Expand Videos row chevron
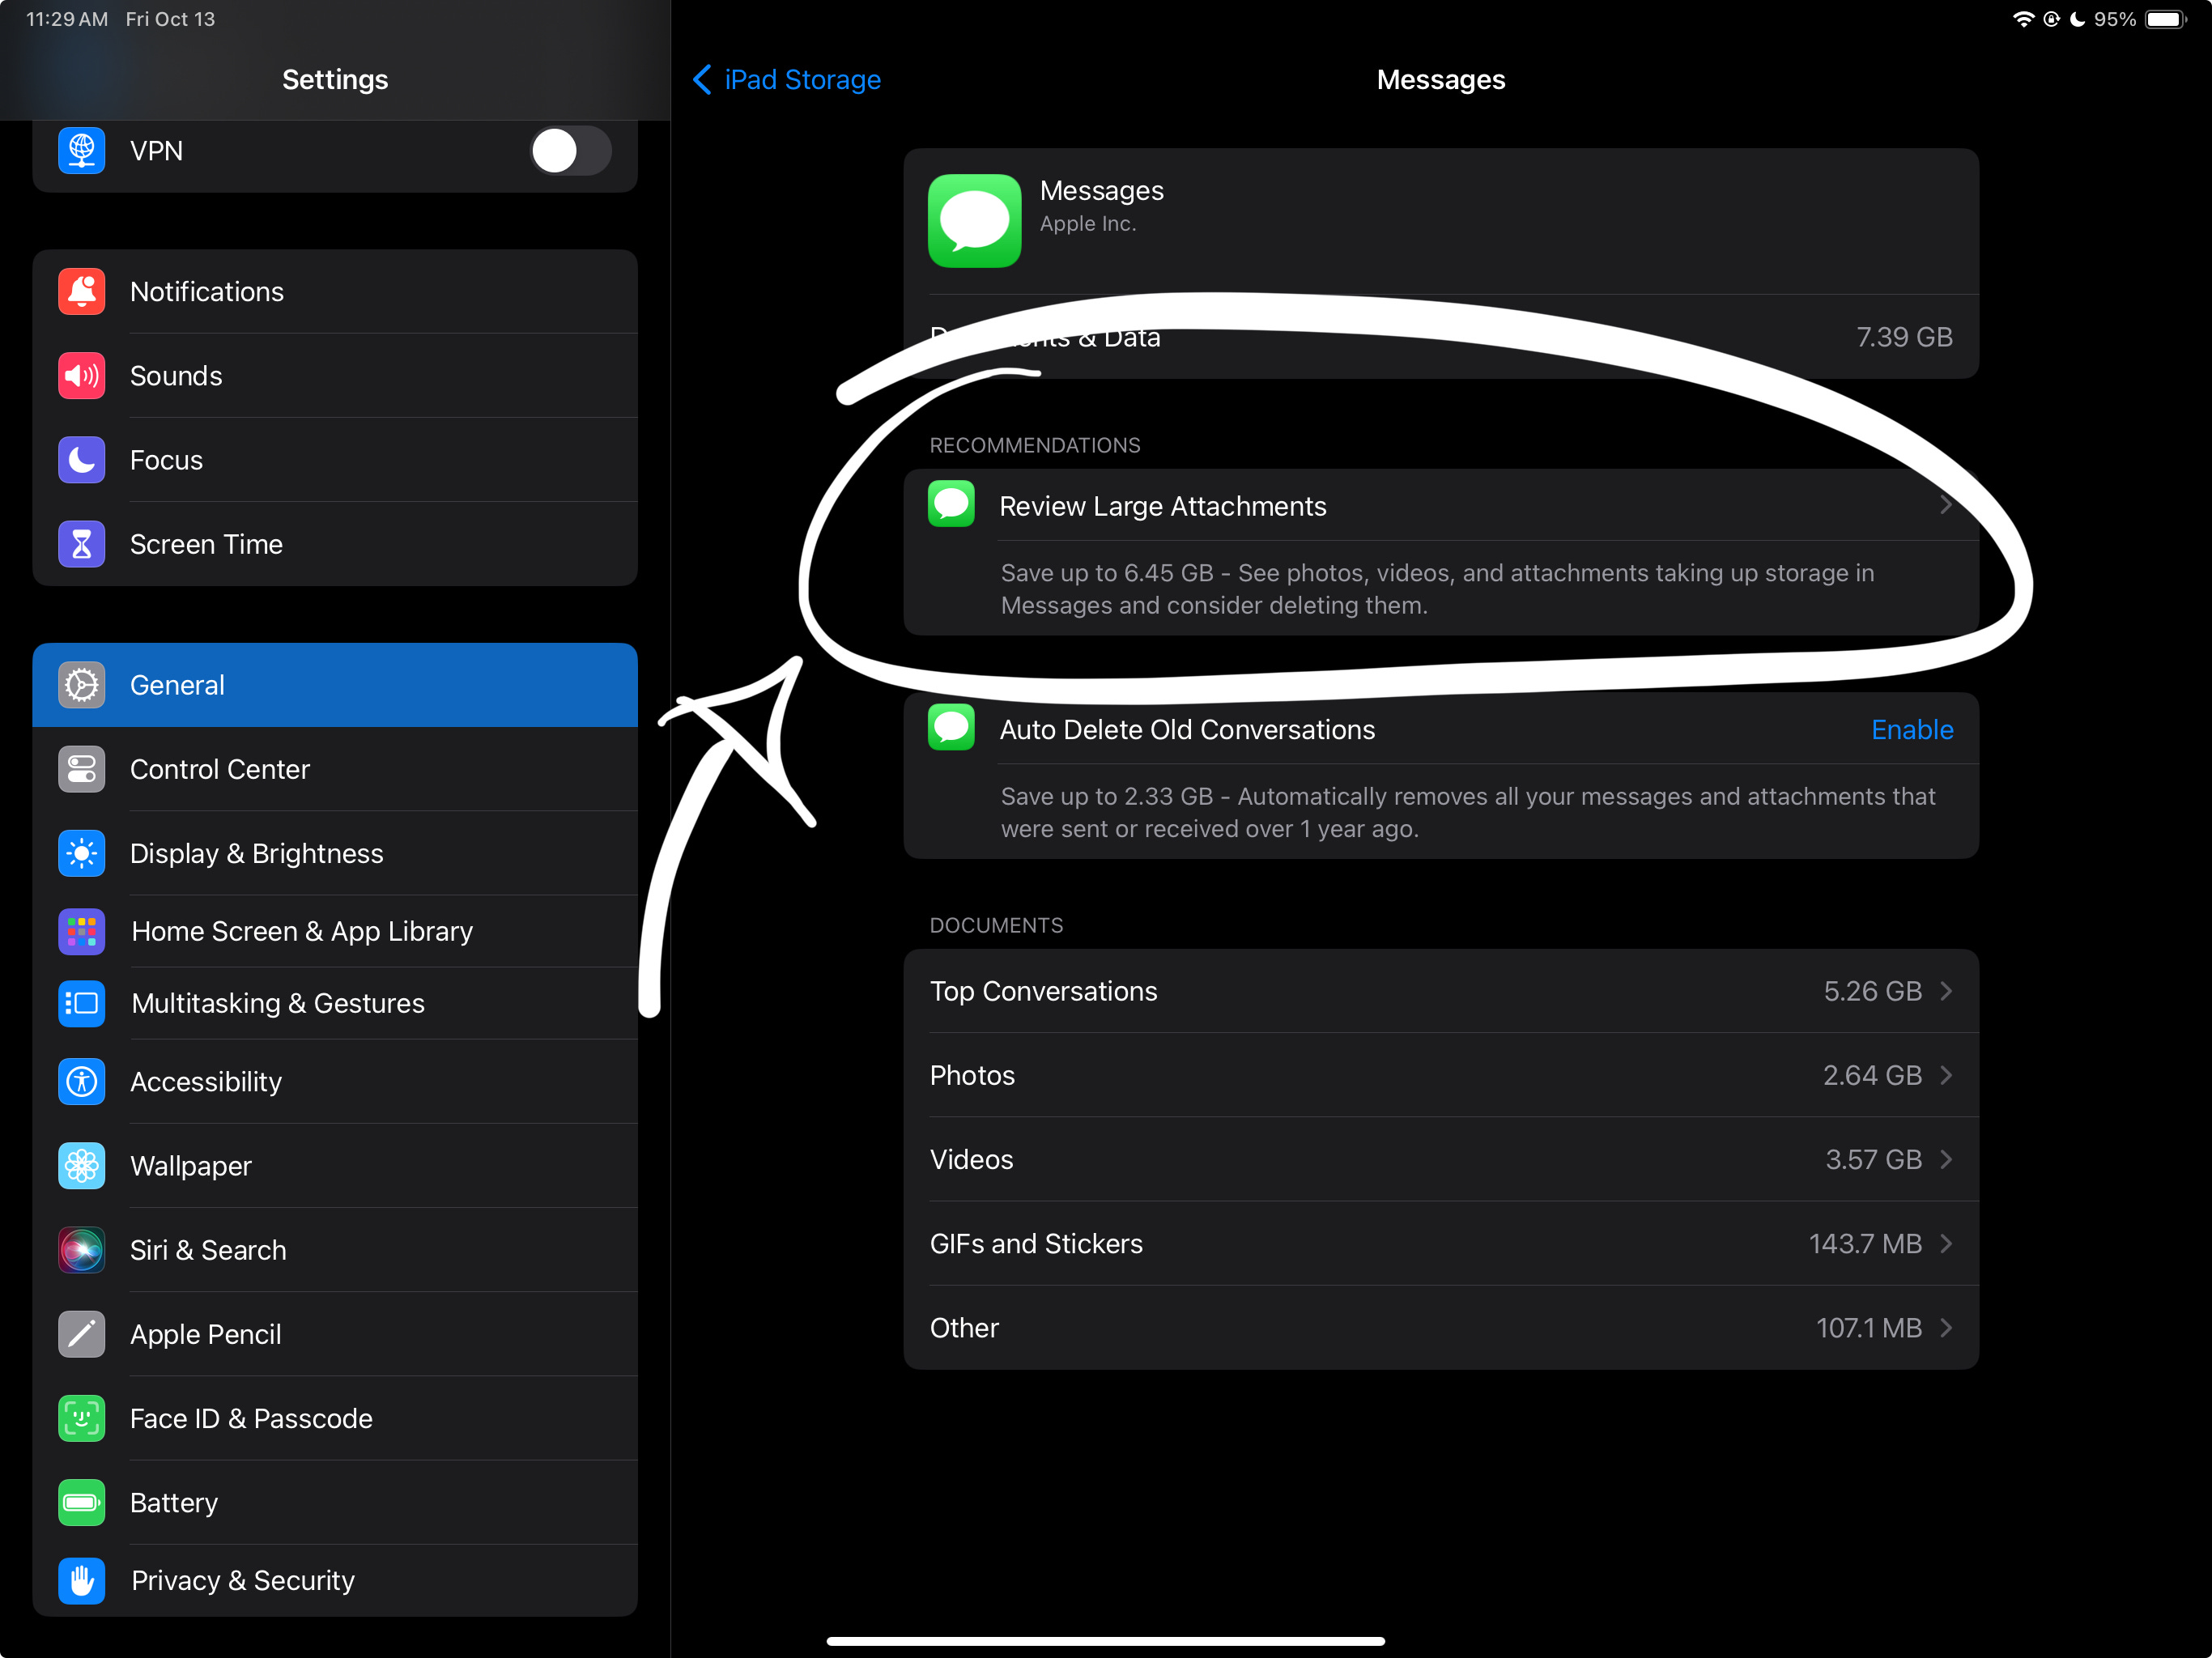The image size is (2212, 1658). (x=1946, y=1159)
